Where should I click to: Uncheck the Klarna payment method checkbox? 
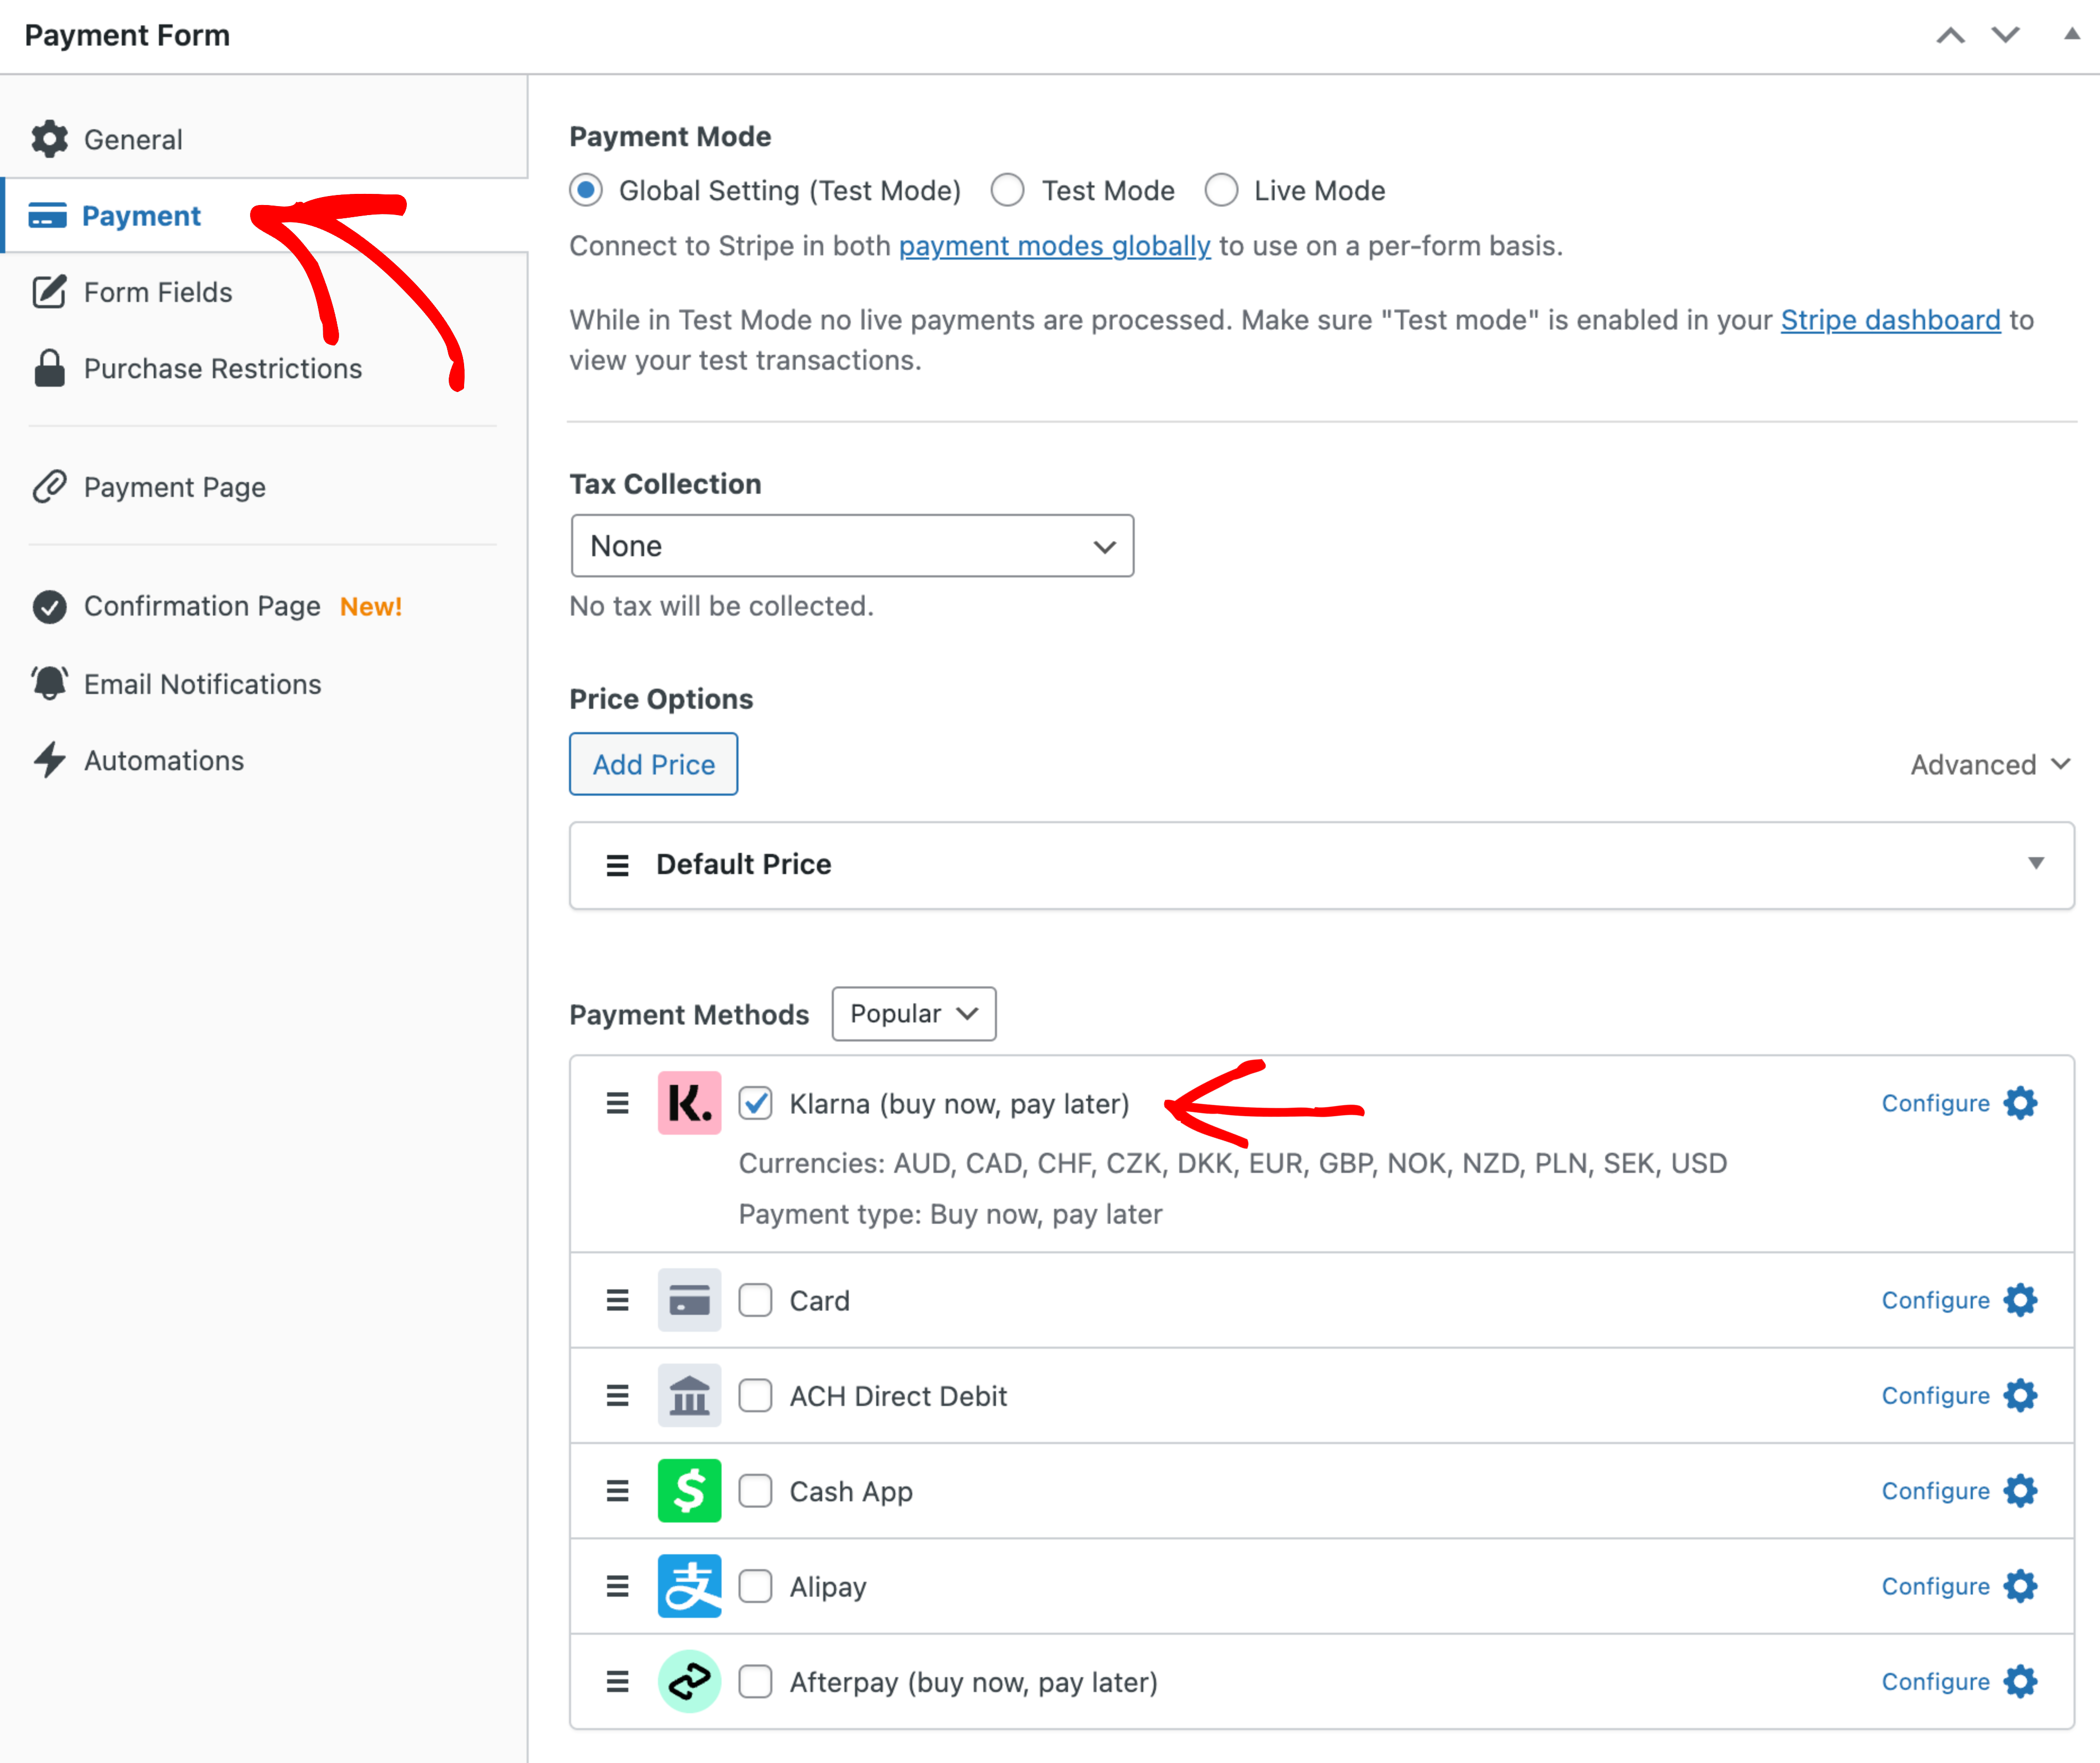pos(755,1104)
